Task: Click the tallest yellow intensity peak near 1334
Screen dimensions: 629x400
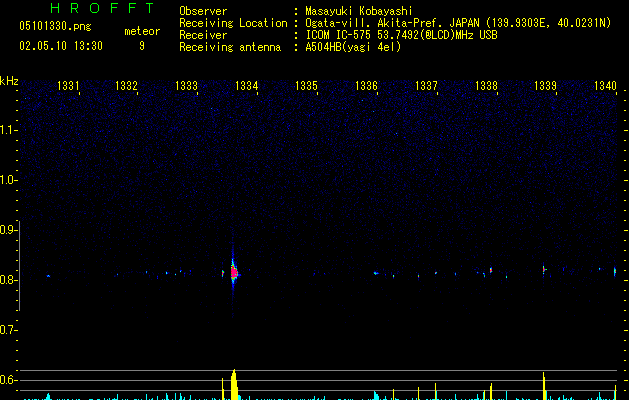Action: tap(234, 384)
